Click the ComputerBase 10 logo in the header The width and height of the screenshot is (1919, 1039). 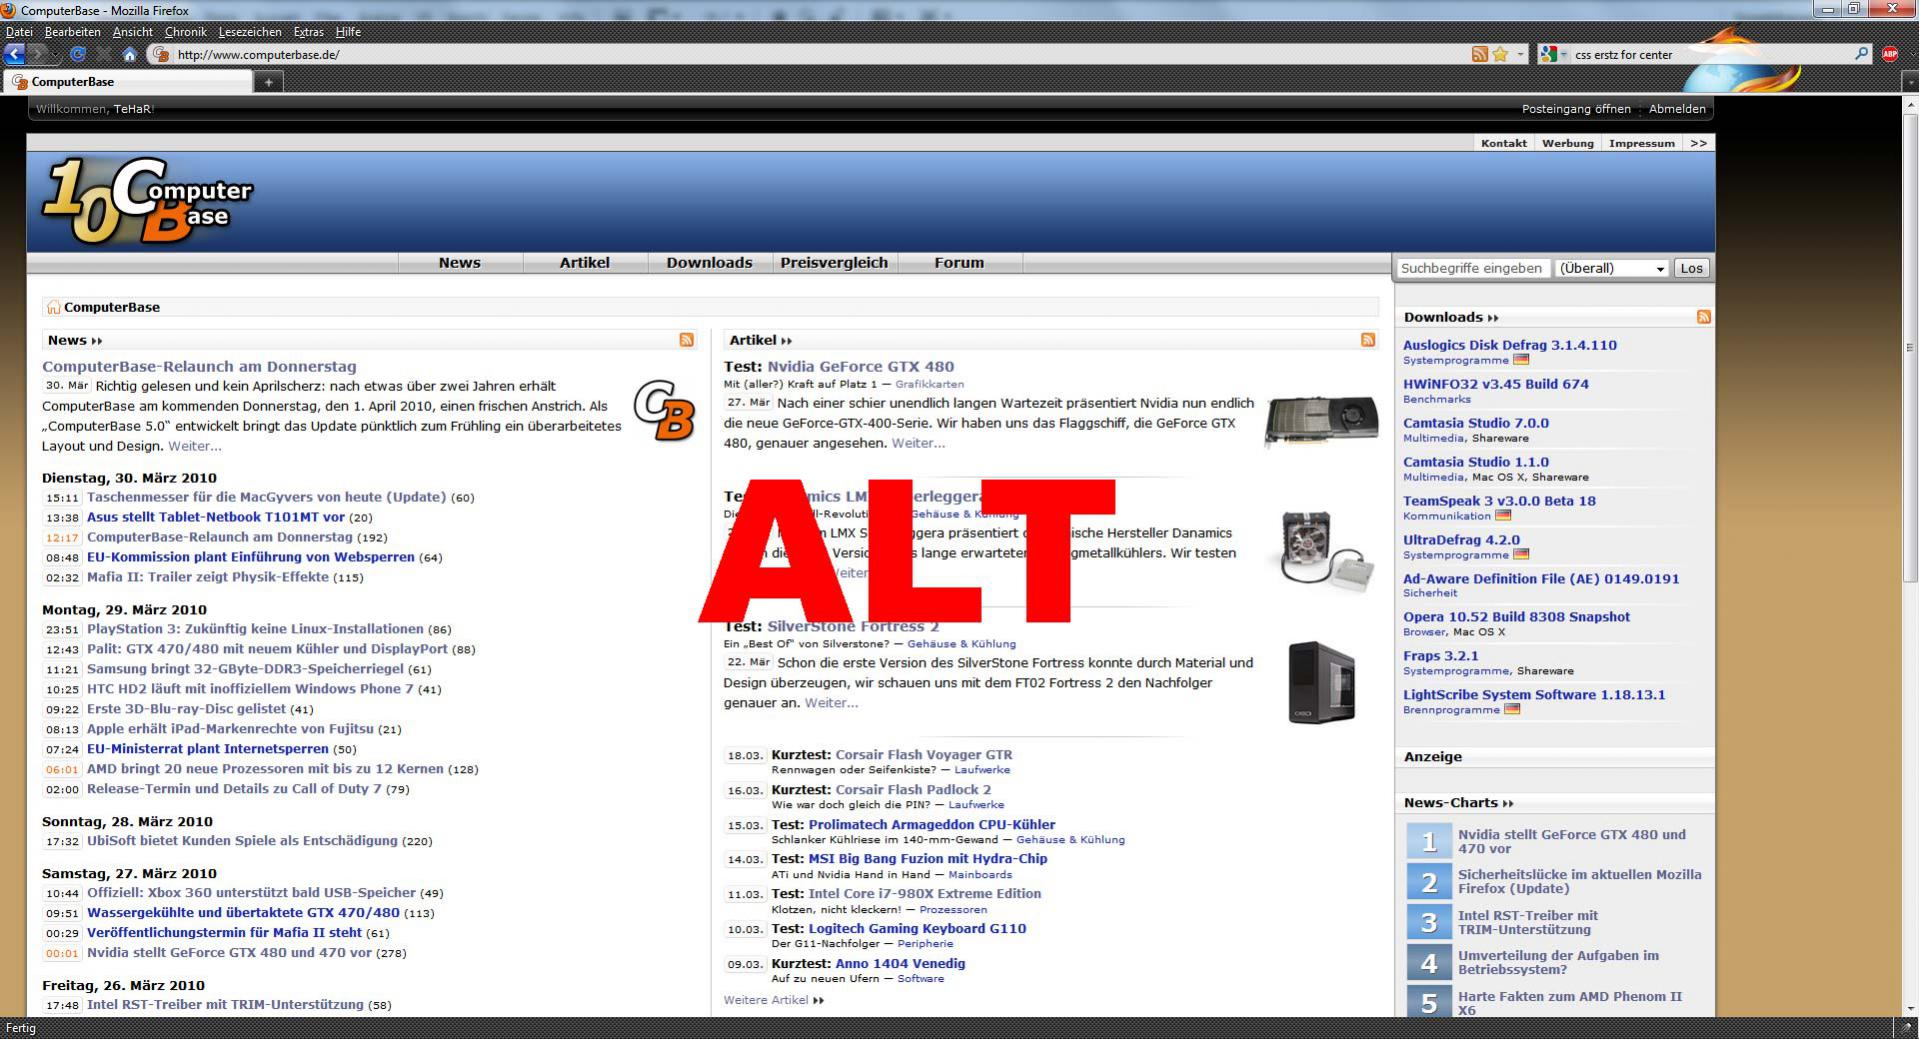tap(147, 201)
